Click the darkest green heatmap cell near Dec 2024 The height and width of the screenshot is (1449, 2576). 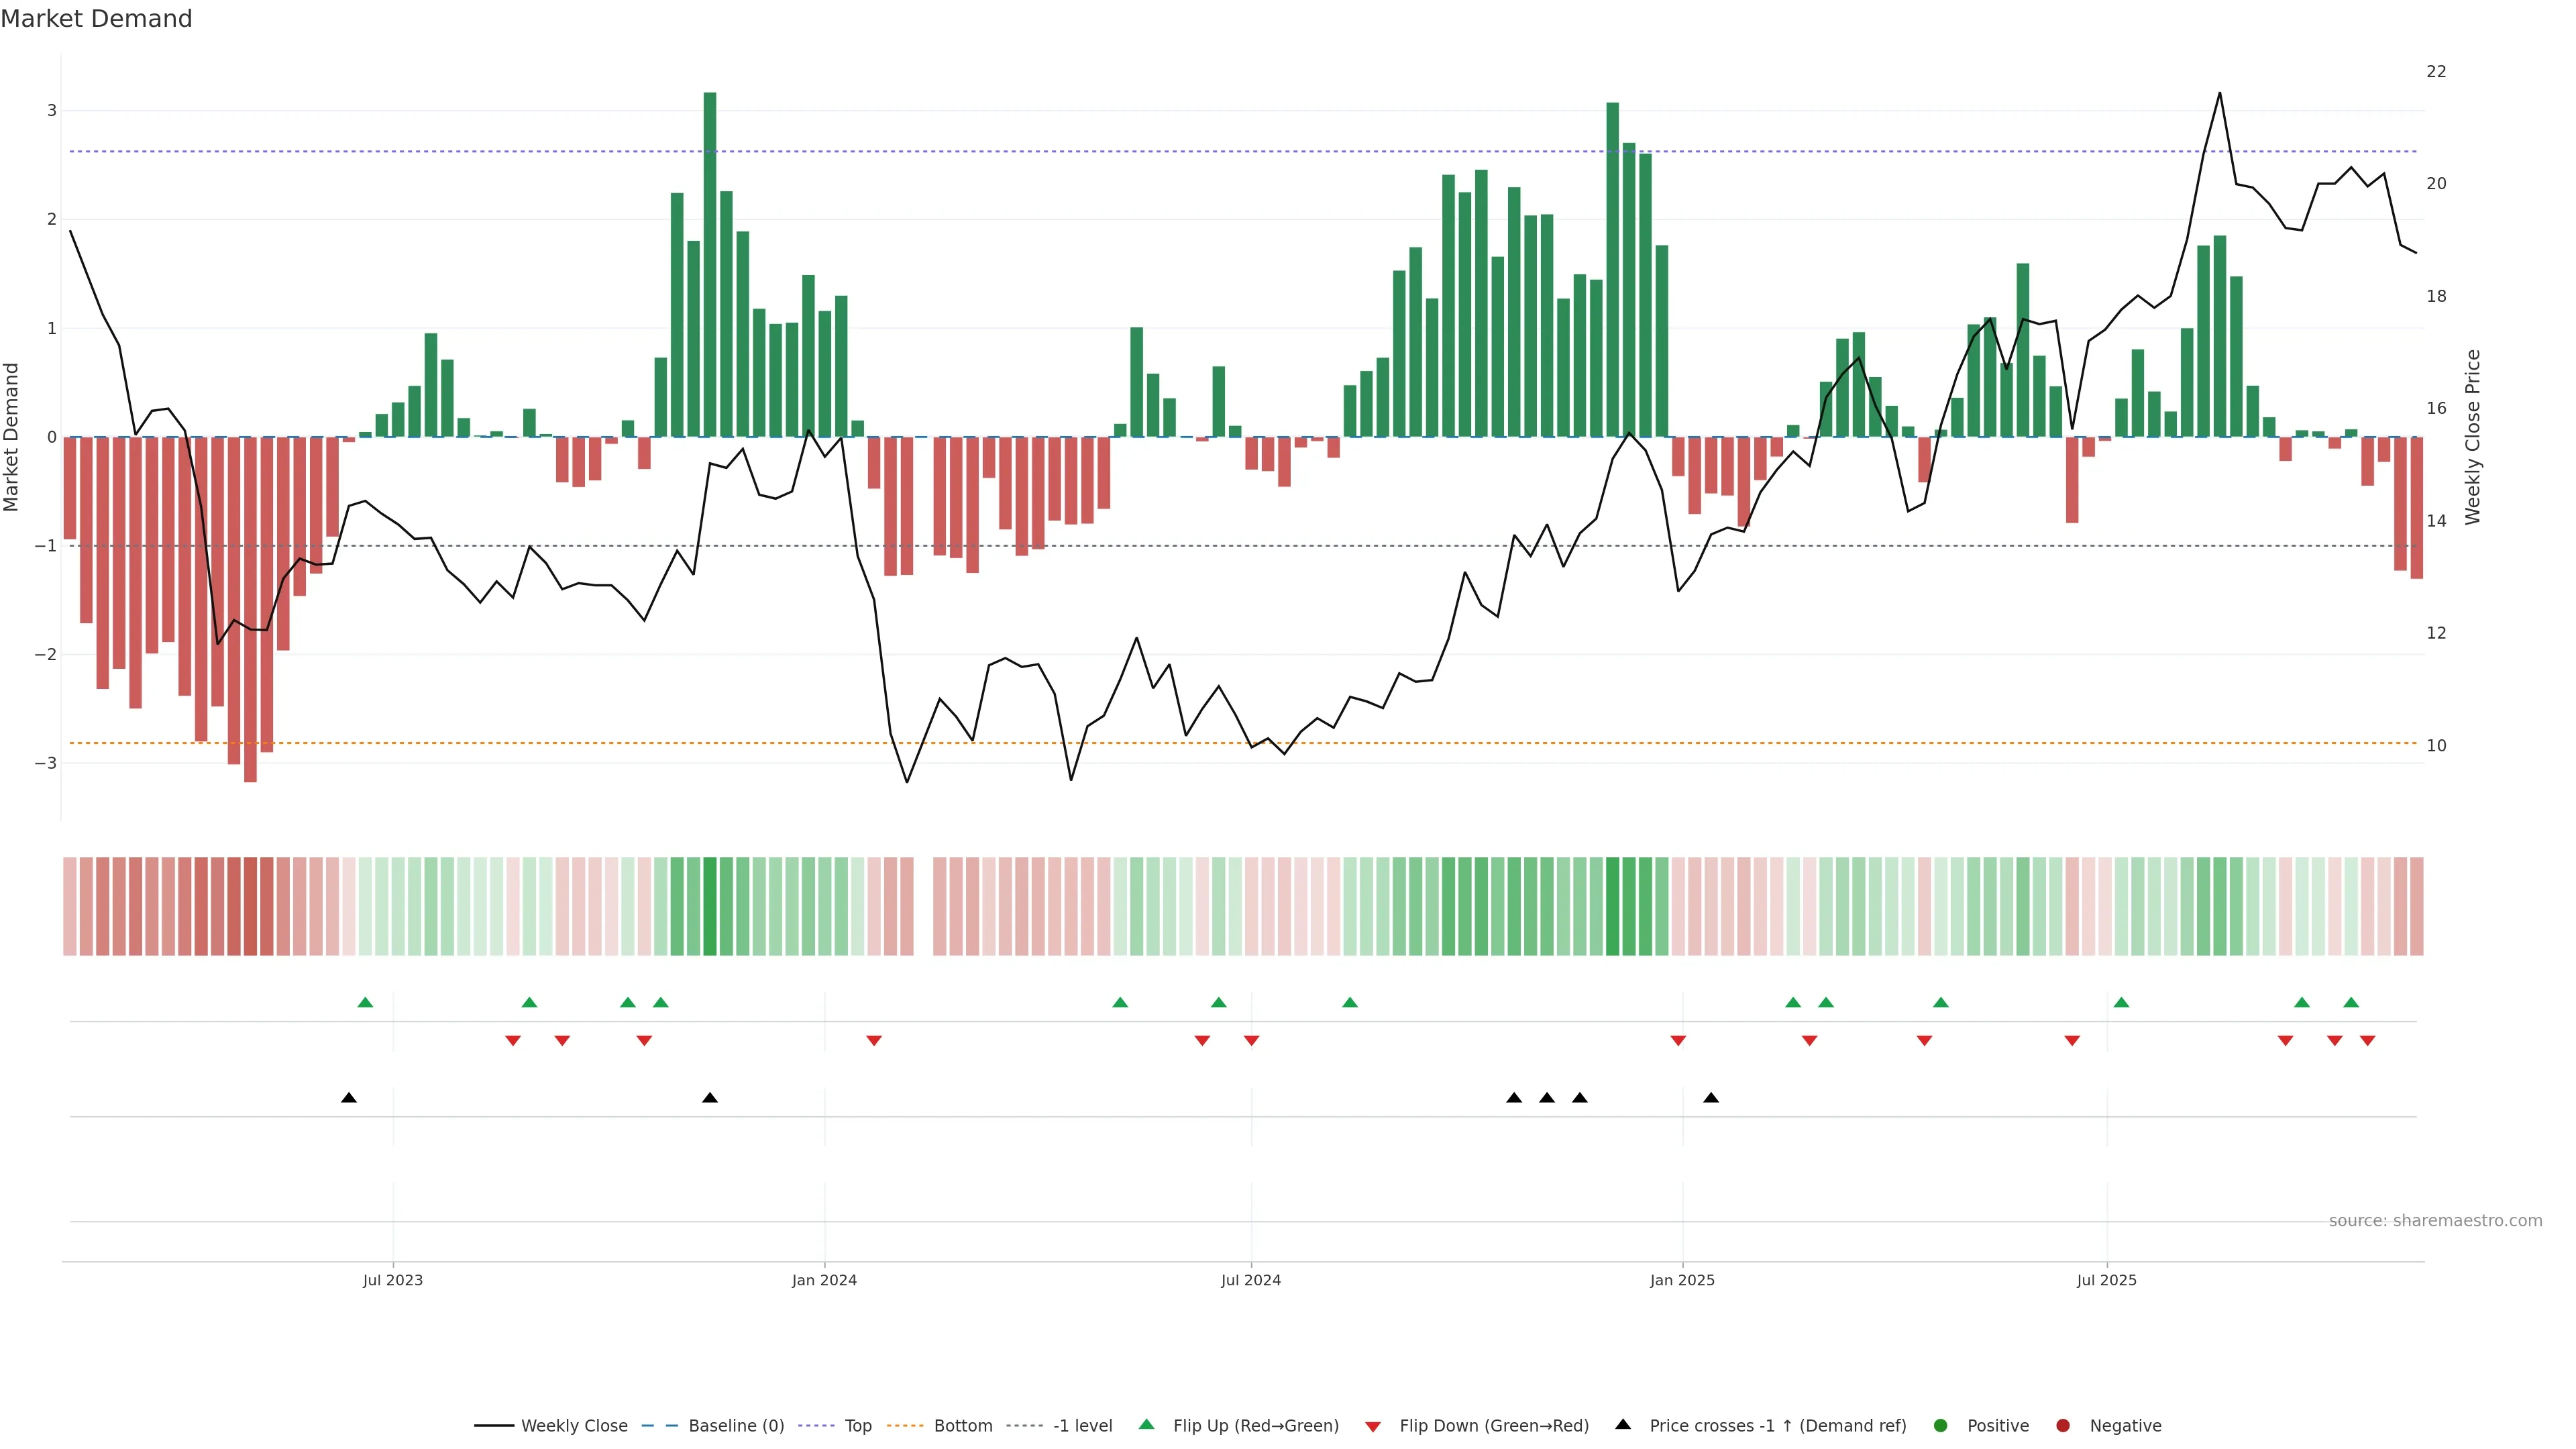pos(1612,906)
